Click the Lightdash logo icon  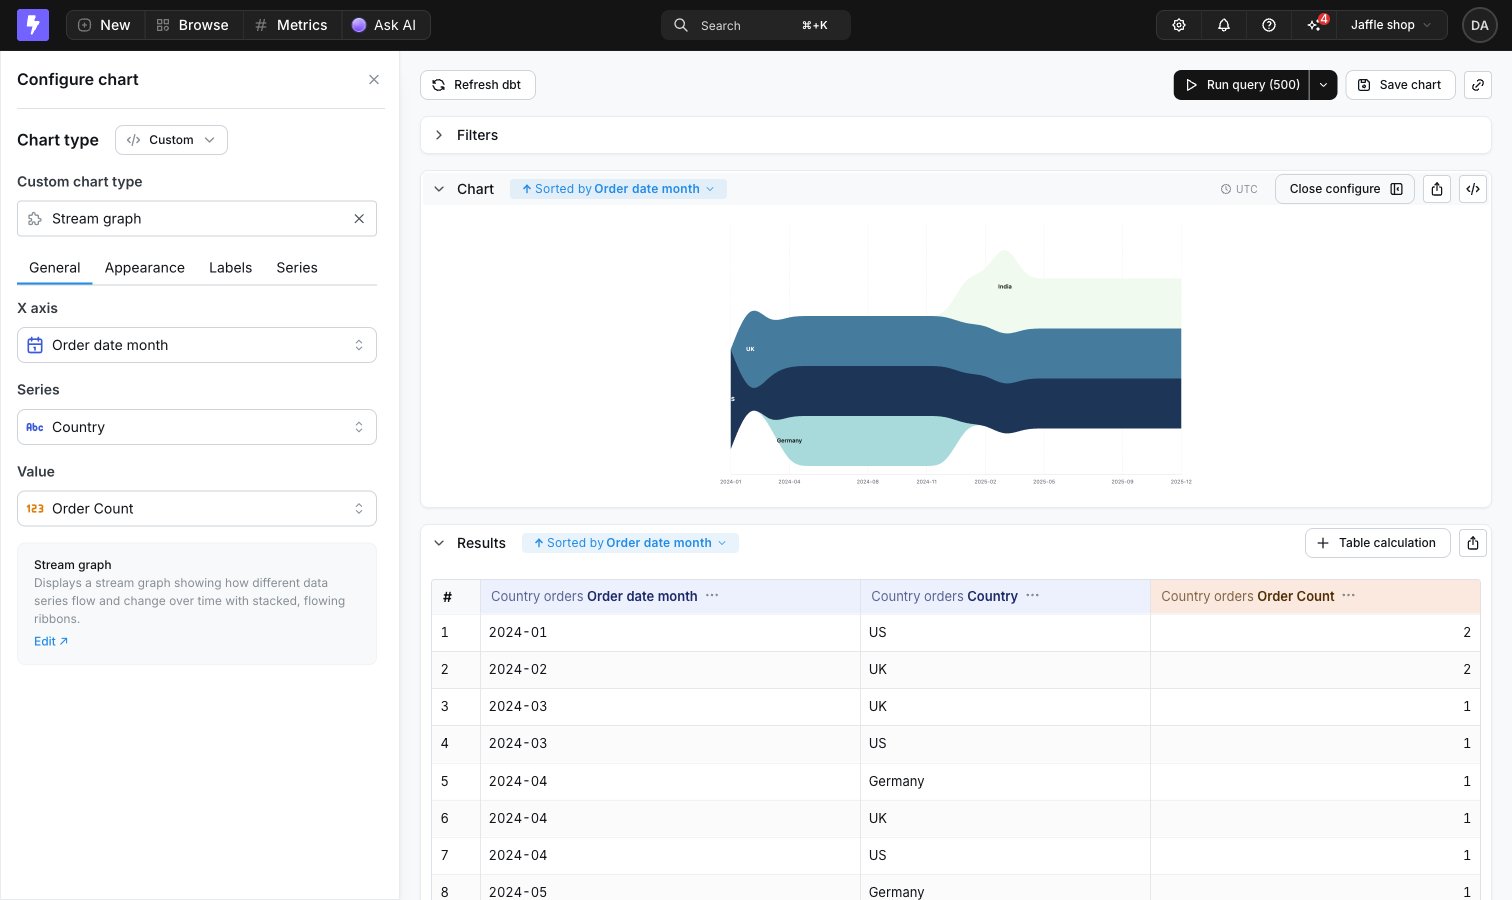point(33,25)
